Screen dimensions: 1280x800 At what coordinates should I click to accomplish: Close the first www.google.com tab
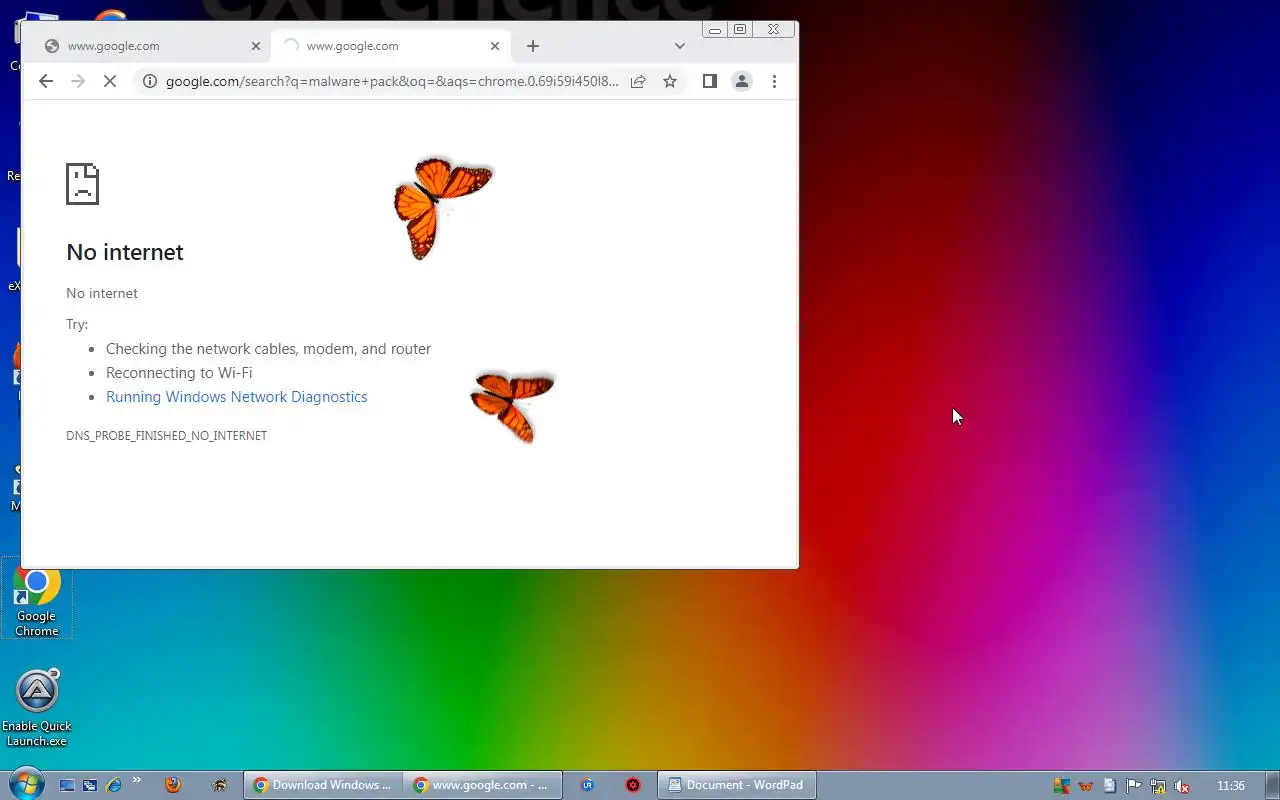coord(255,46)
